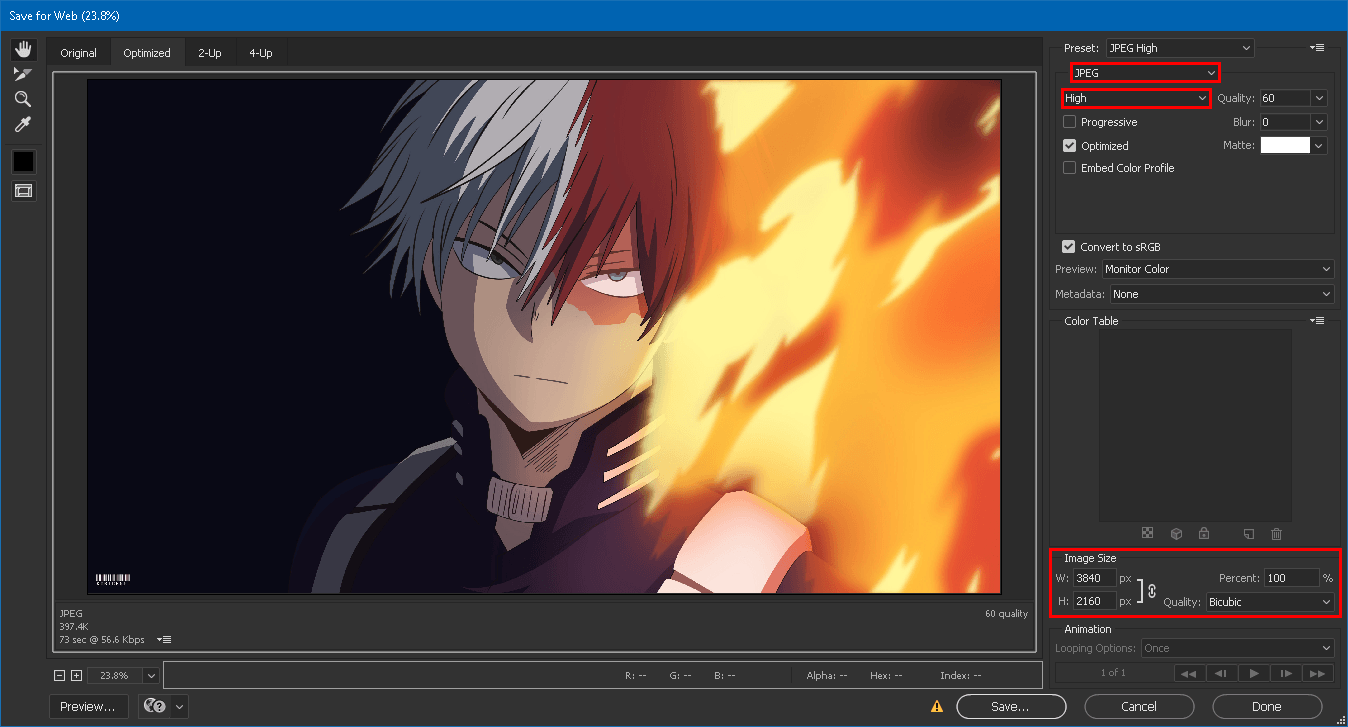Open the Preview Monitor Color dropdown
1348x727 pixels.
click(x=1218, y=269)
